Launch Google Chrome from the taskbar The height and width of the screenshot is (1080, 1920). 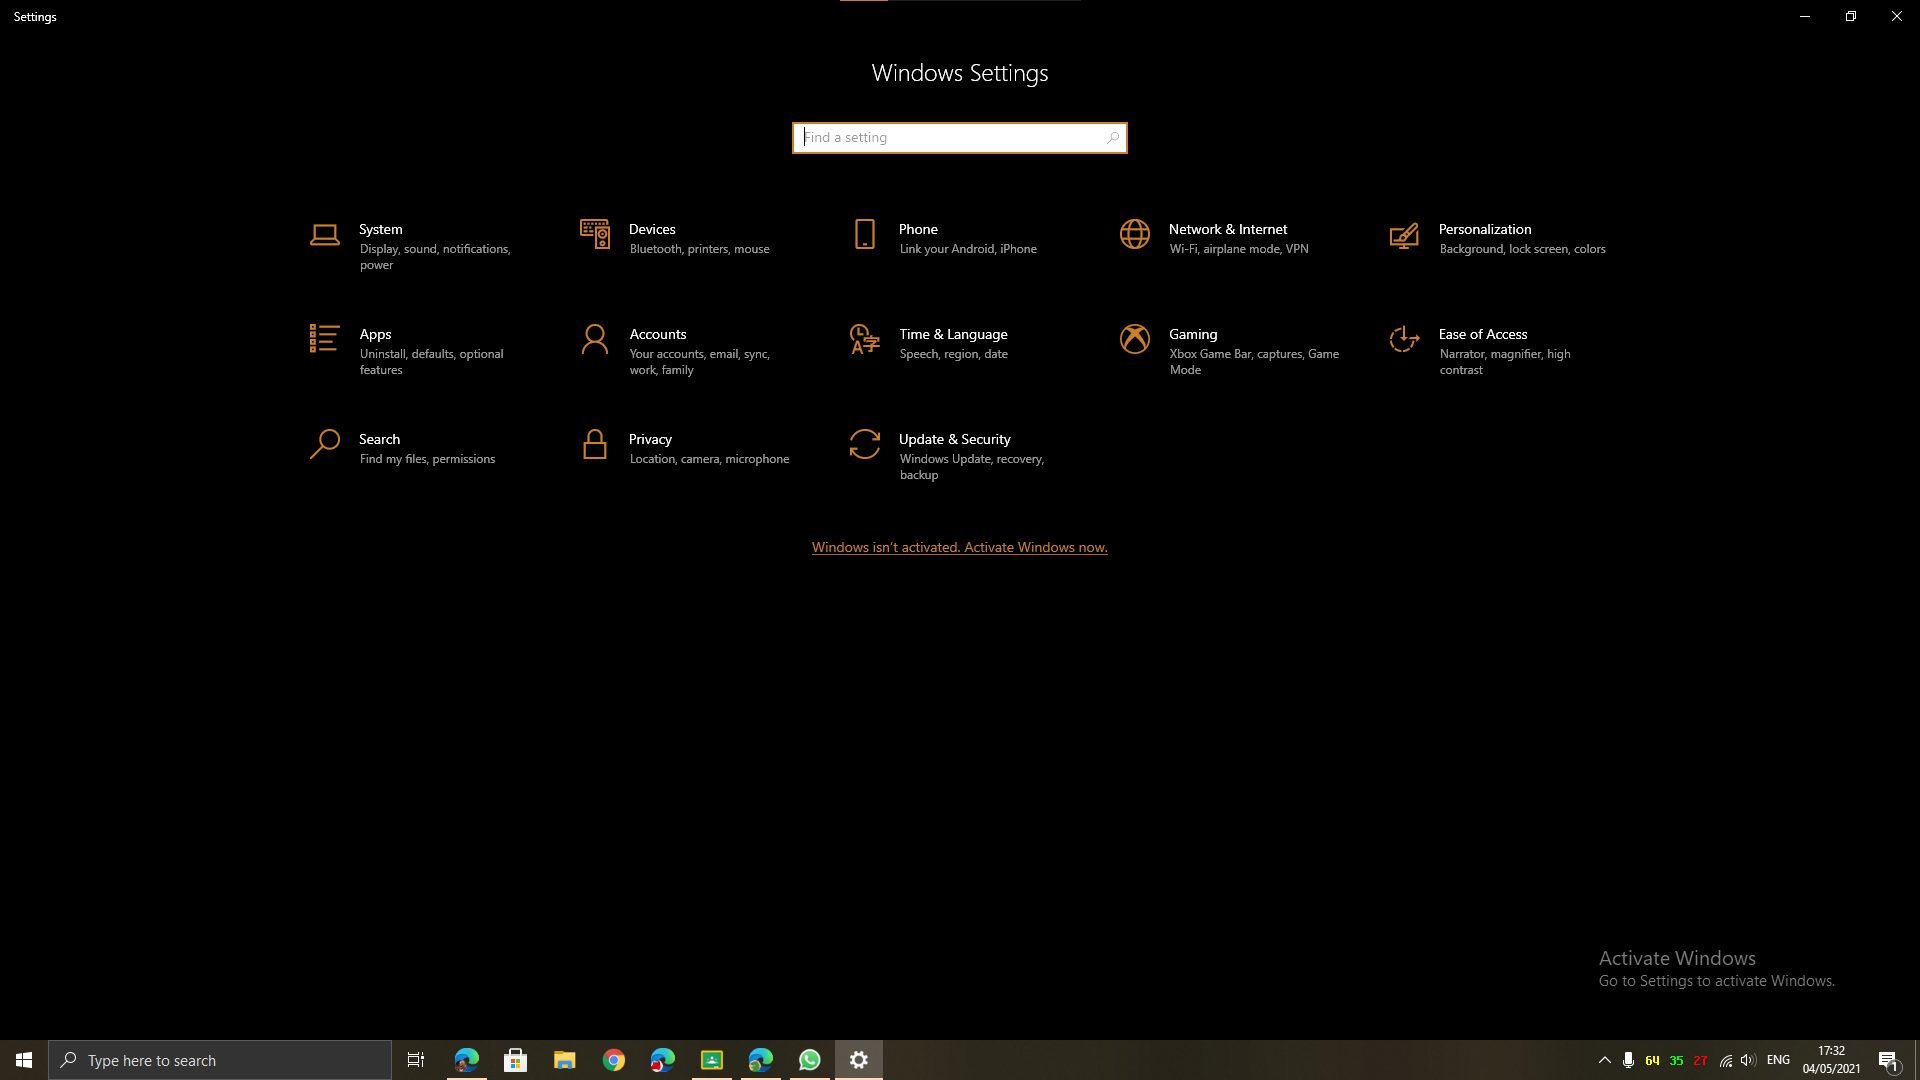click(x=614, y=1060)
